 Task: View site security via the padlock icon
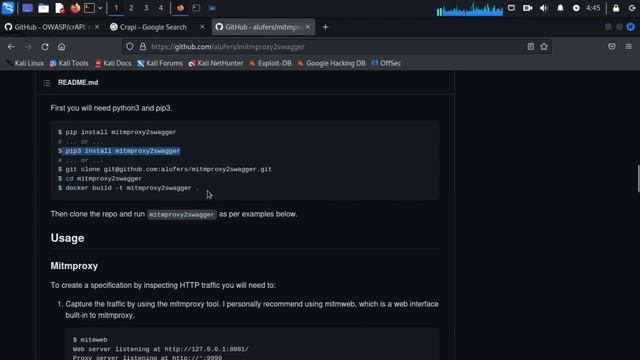(x=143, y=47)
